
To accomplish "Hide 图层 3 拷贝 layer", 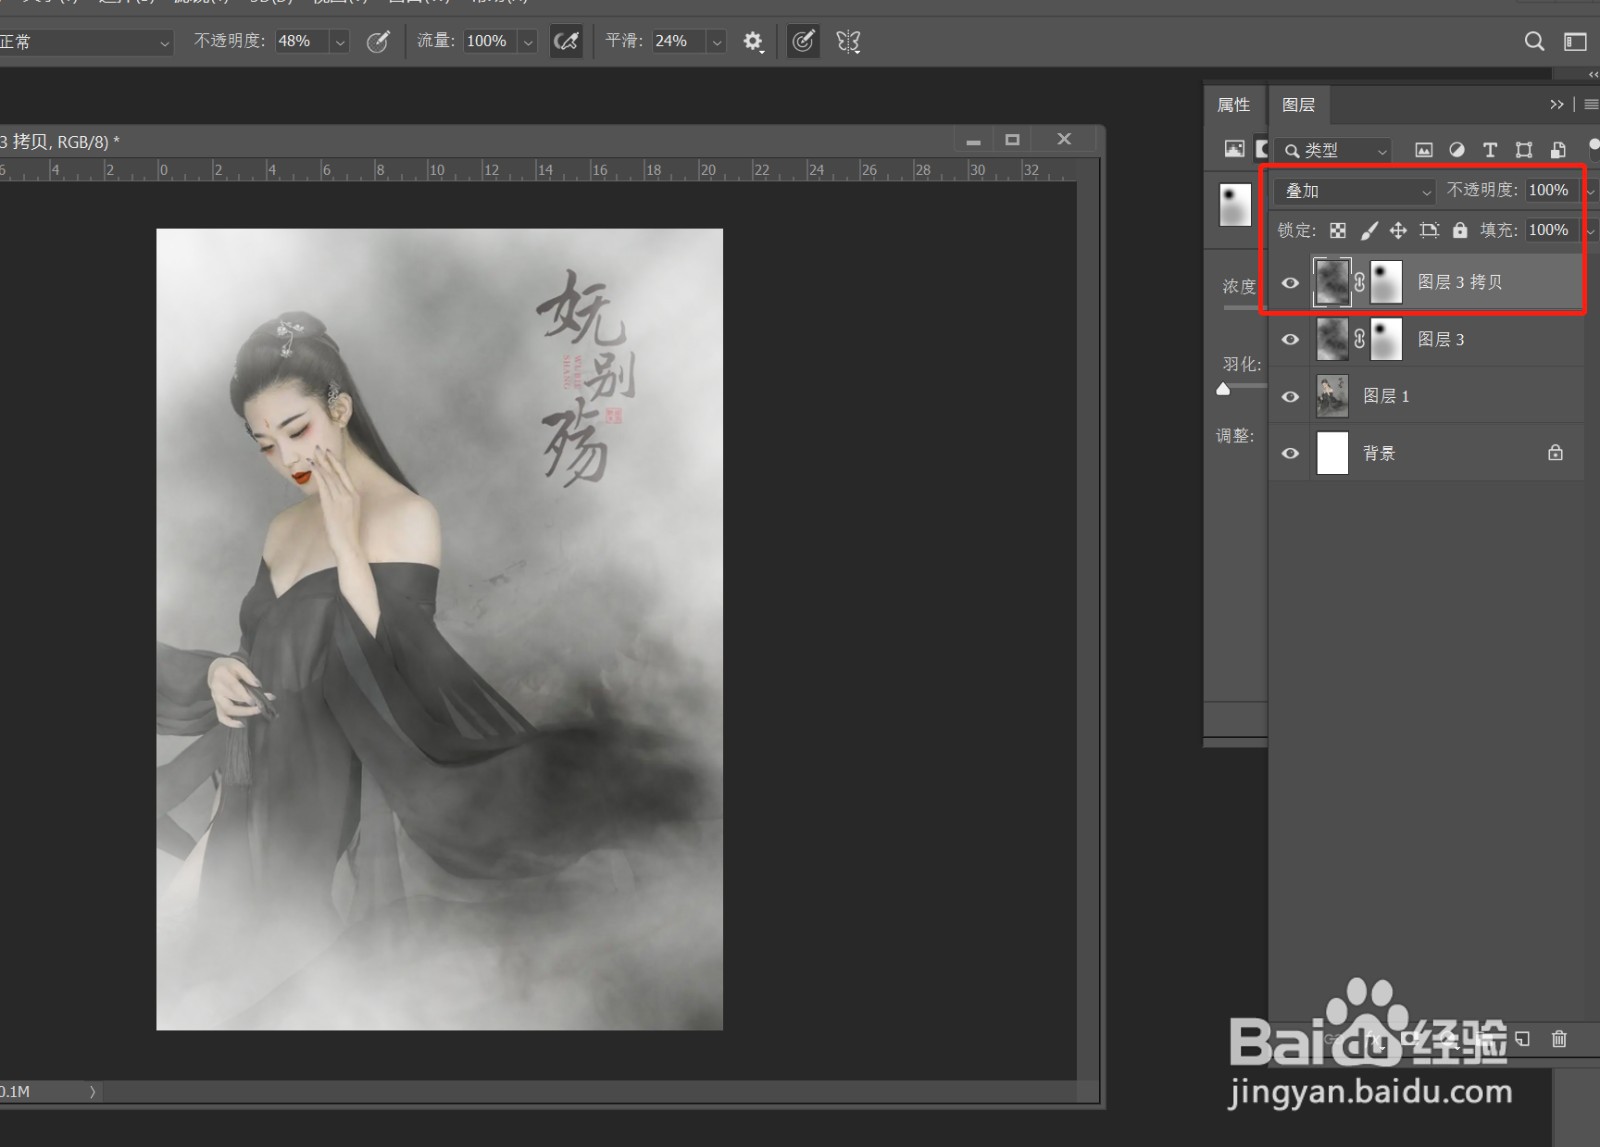I will tap(1290, 283).
